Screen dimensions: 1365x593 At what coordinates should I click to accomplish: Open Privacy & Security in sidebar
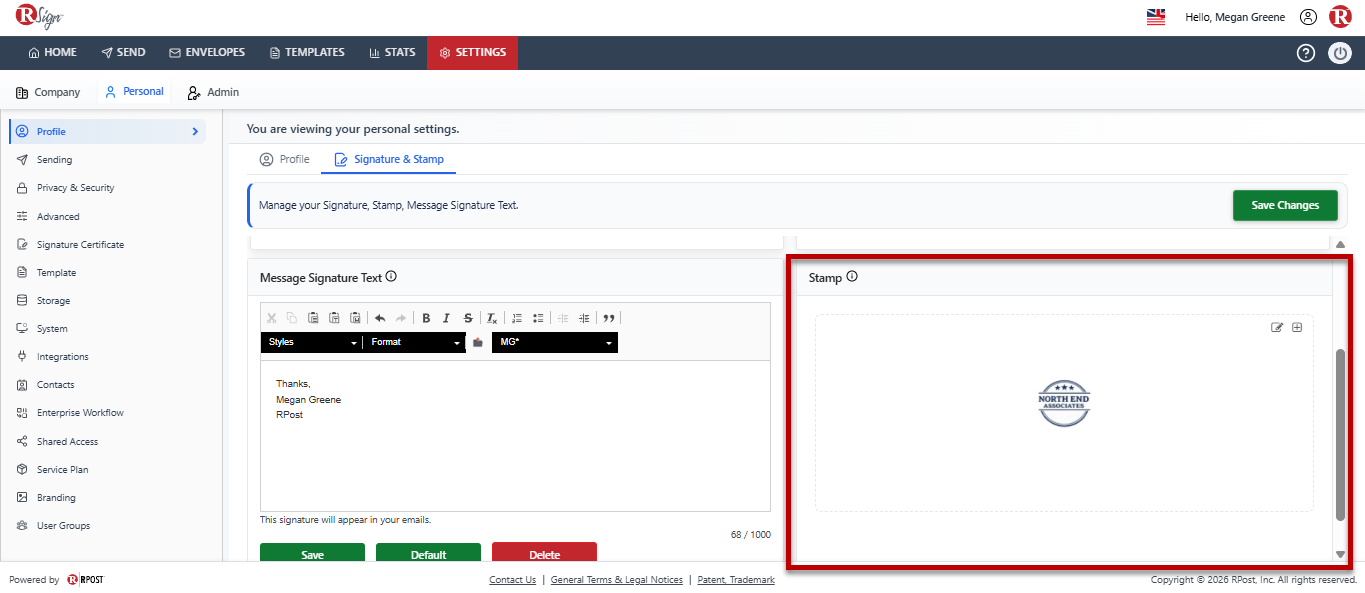76,188
